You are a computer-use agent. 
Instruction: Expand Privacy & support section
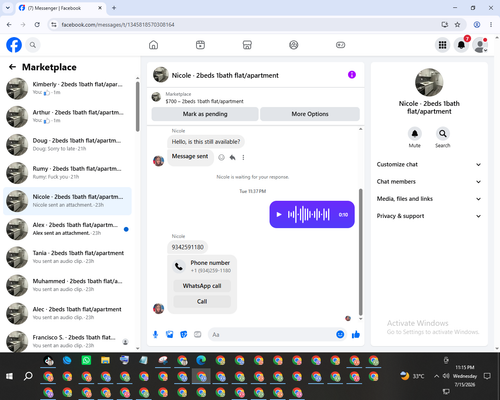coord(429,216)
